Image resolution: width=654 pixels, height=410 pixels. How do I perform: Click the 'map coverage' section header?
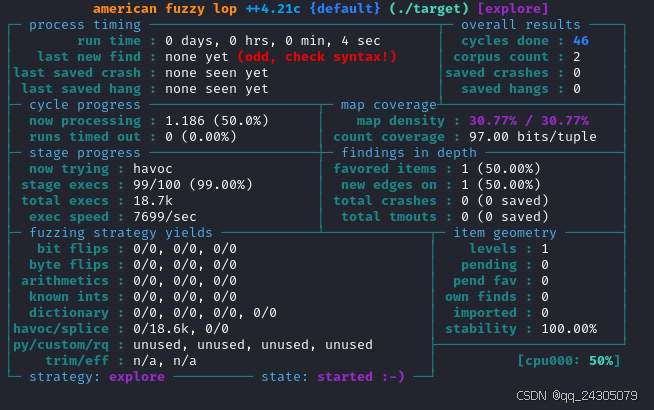coord(389,105)
